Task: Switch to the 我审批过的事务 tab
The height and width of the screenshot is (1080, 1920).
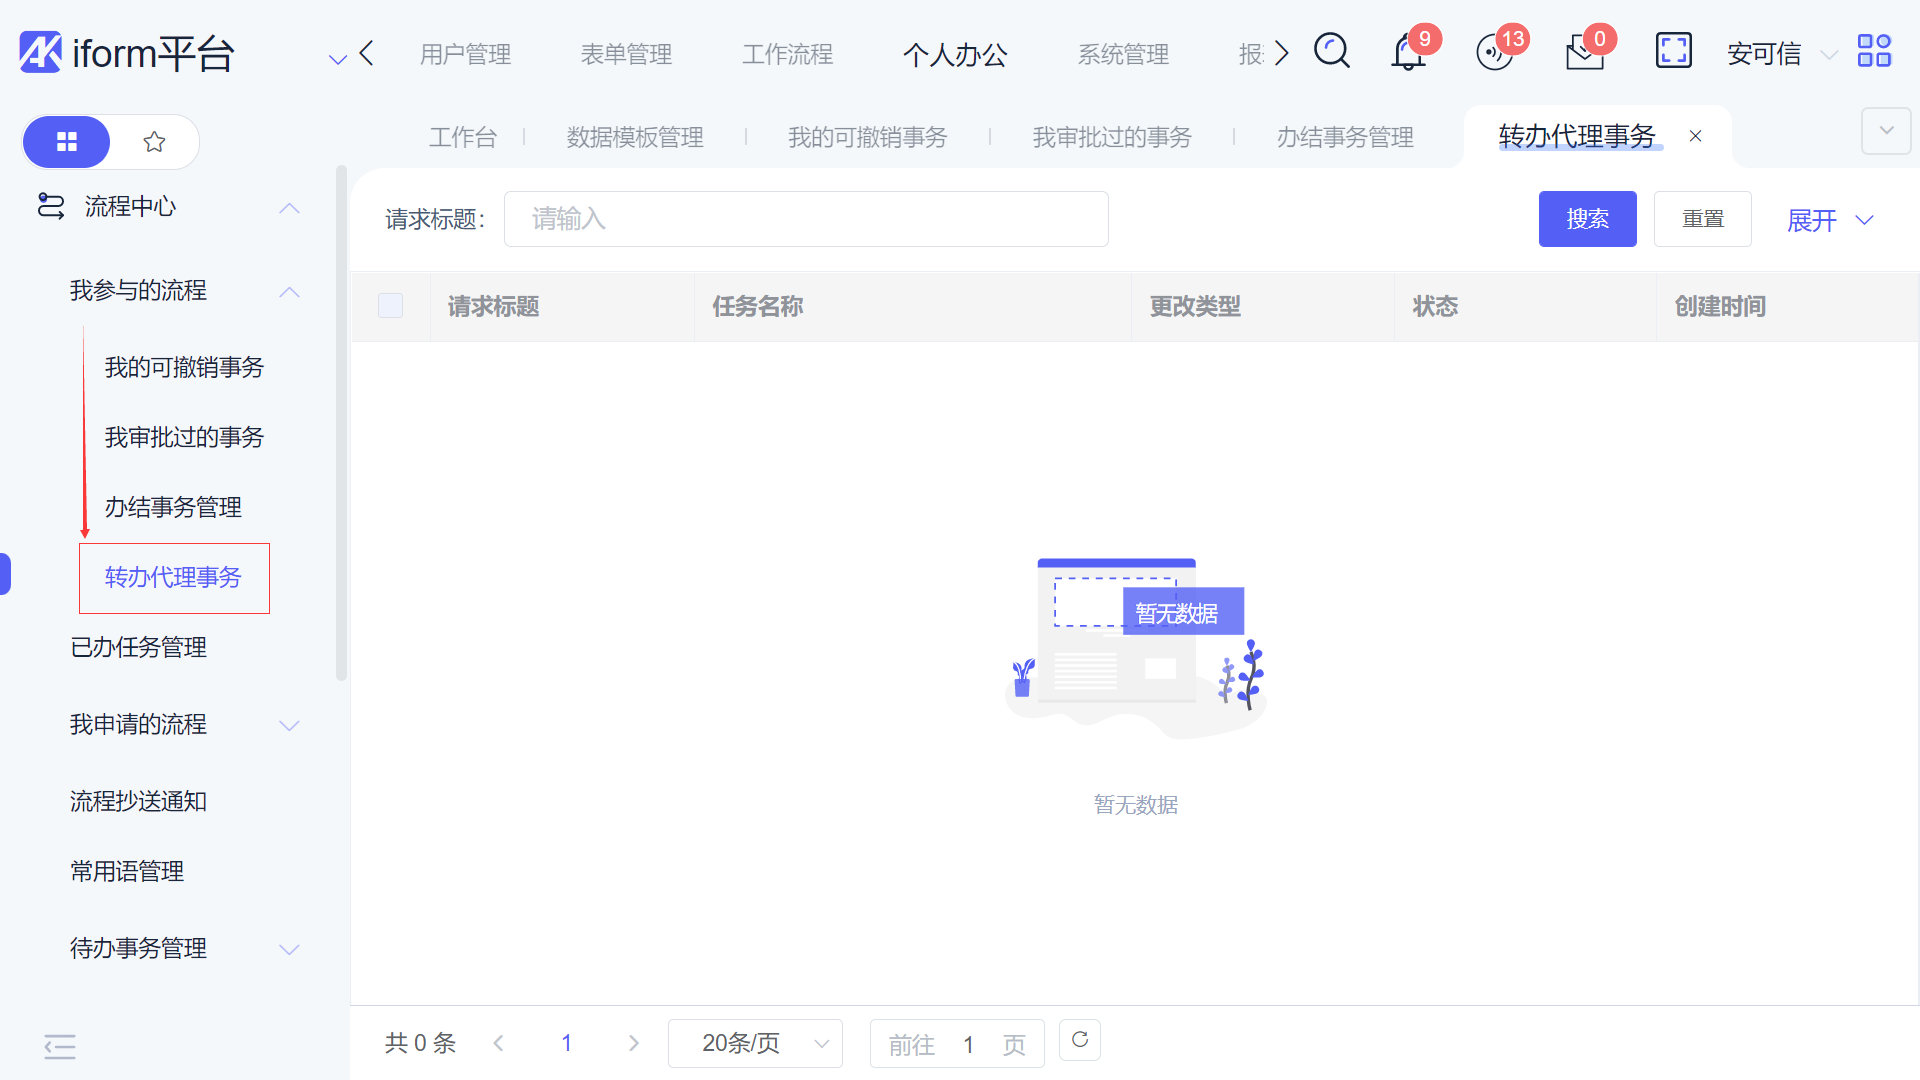Action: tap(1112, 137)
